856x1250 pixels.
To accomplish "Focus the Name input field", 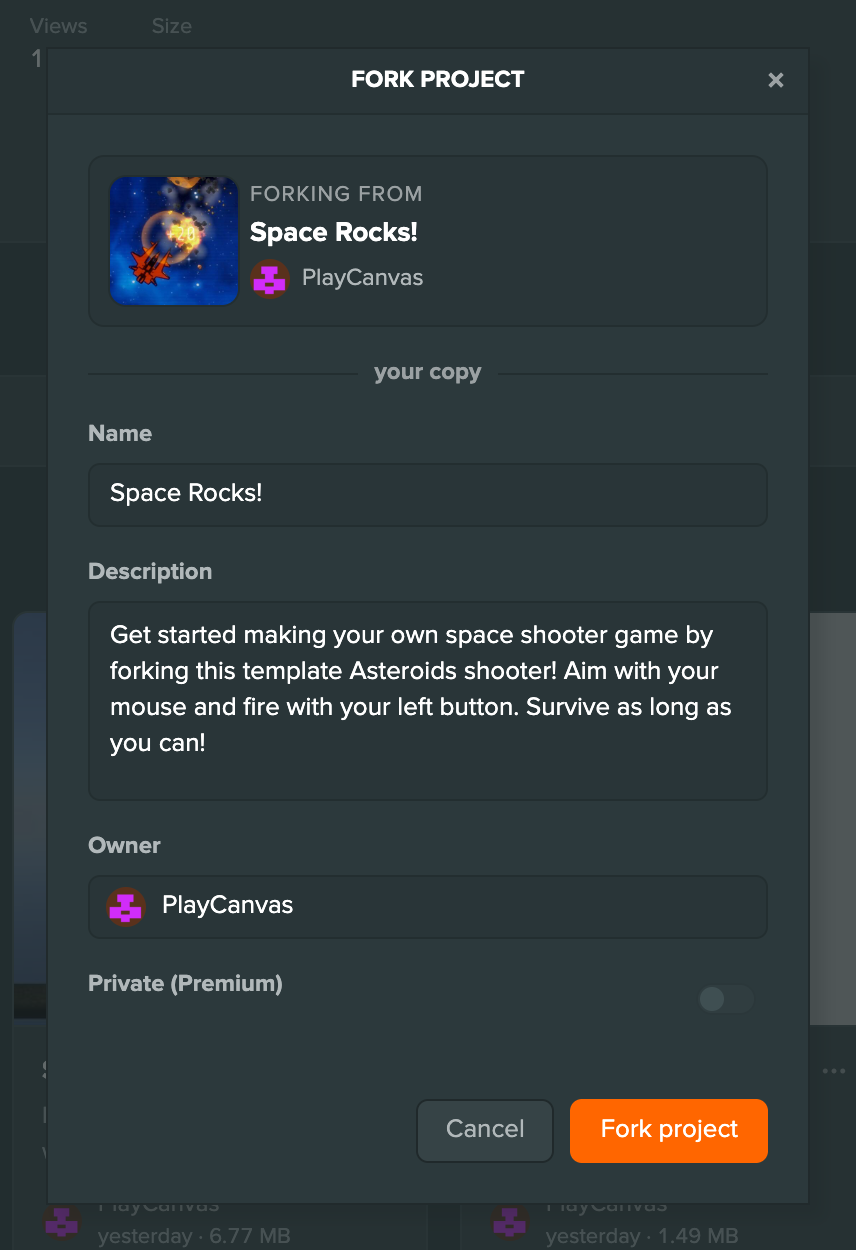I will pyautogui.click(x=428, y=494).
